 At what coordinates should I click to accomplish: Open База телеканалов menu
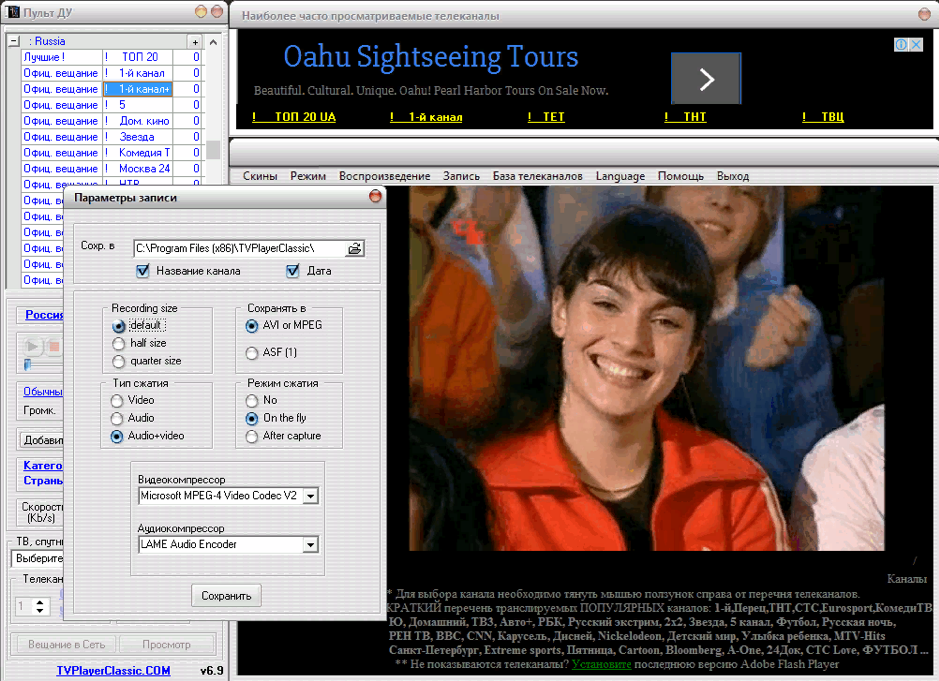pos(537,176)
